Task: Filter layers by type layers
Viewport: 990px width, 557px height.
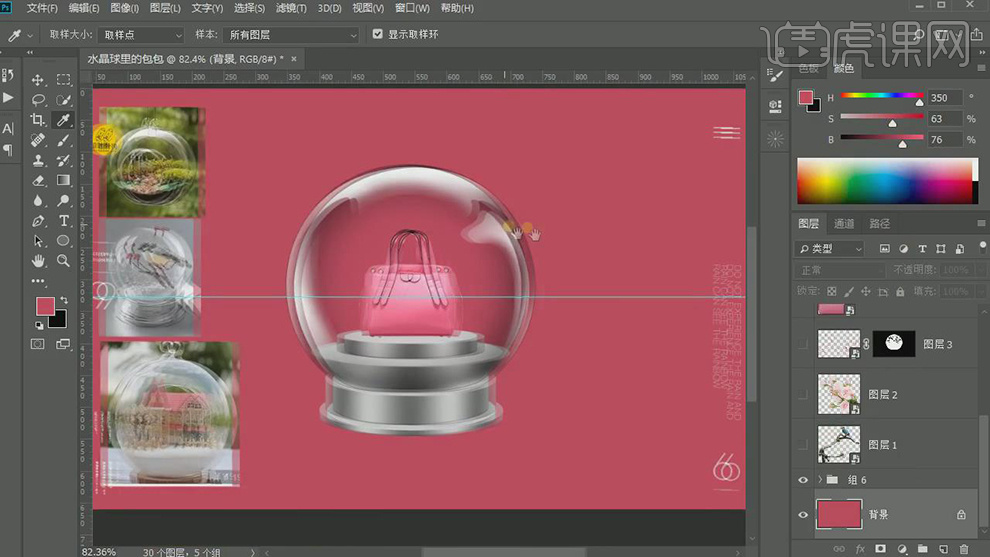Action: coord(922,249)
